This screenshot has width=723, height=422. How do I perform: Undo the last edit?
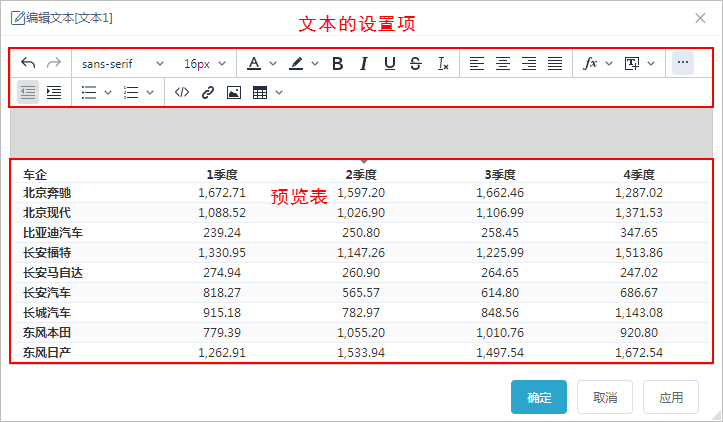[x=28, y=63]
